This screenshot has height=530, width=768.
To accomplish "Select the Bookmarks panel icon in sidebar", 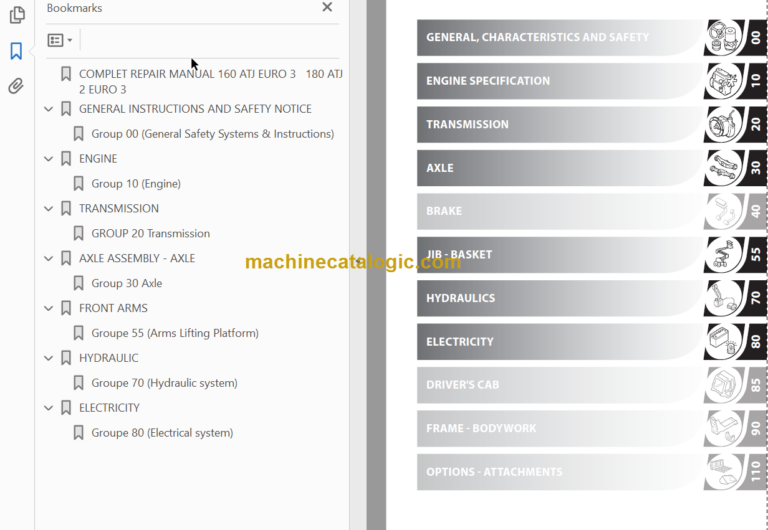I will pos(16,50).
